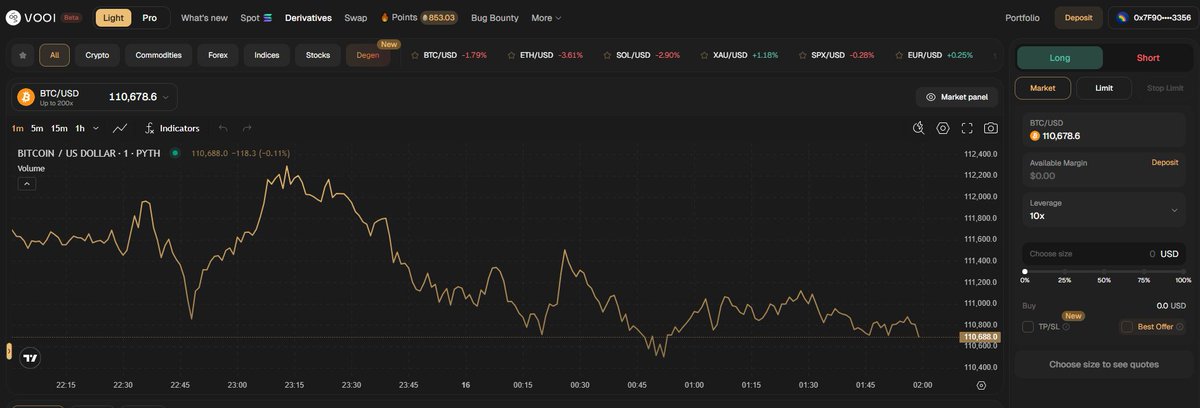Open the BTC/USD pair selector
The width and height of the screenshot is (1200, 408).
coord(95,97)
